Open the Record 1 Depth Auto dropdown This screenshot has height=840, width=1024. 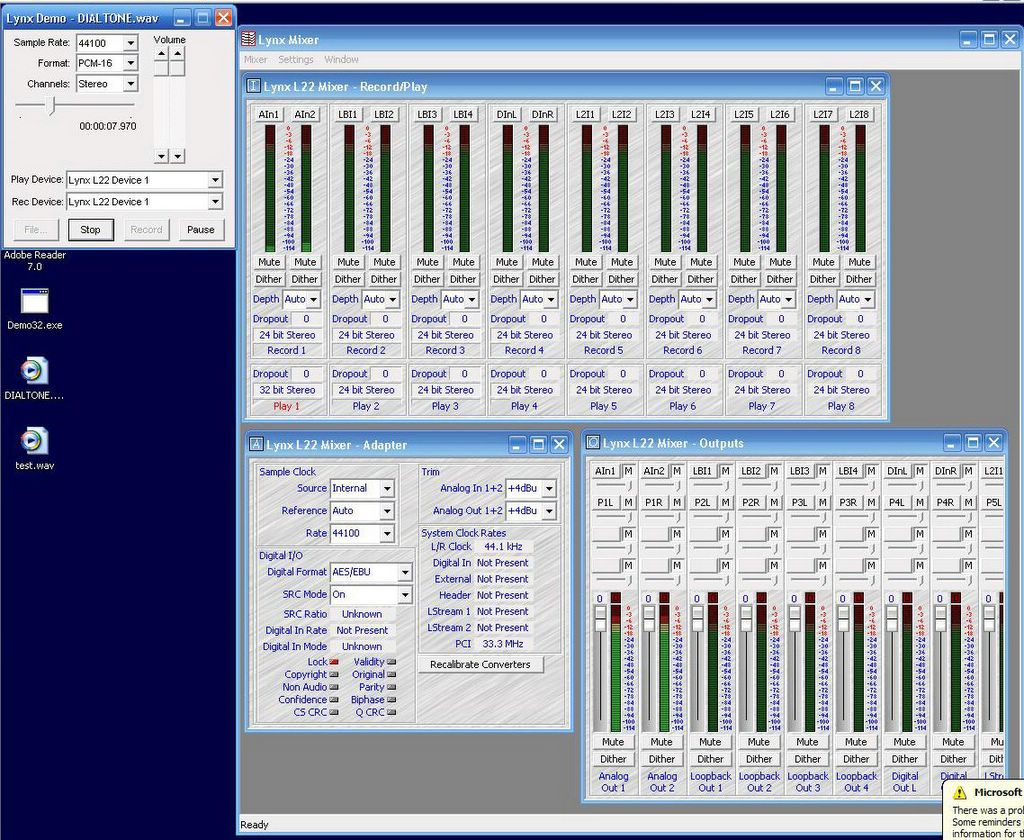point(313,299)
